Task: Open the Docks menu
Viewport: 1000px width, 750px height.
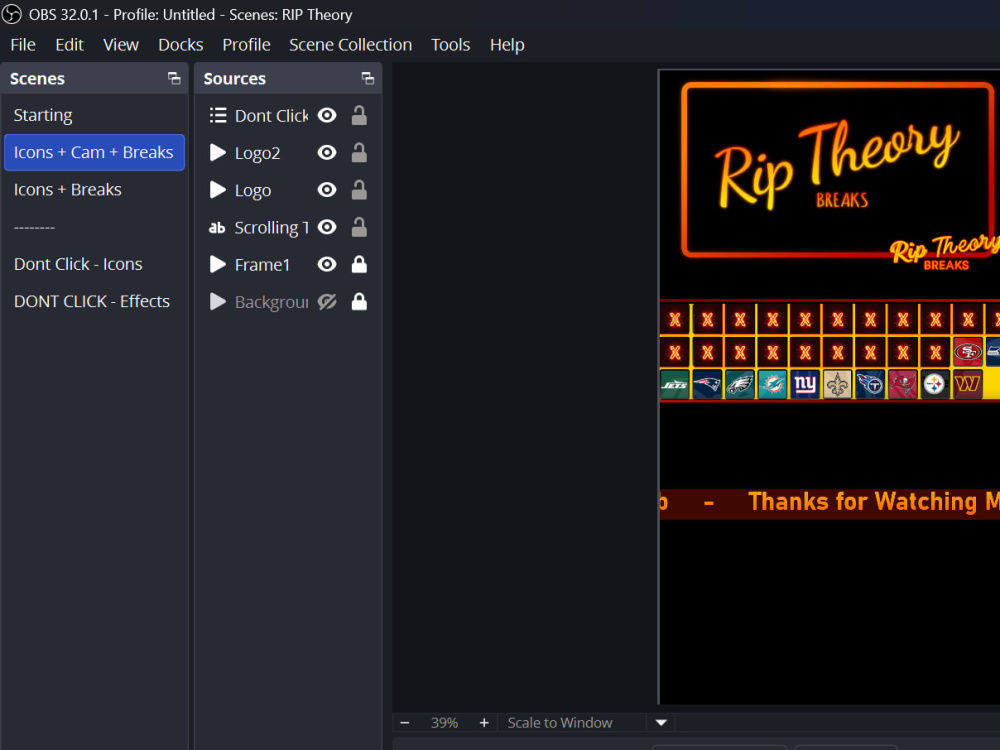Action: tap(180, 45)
